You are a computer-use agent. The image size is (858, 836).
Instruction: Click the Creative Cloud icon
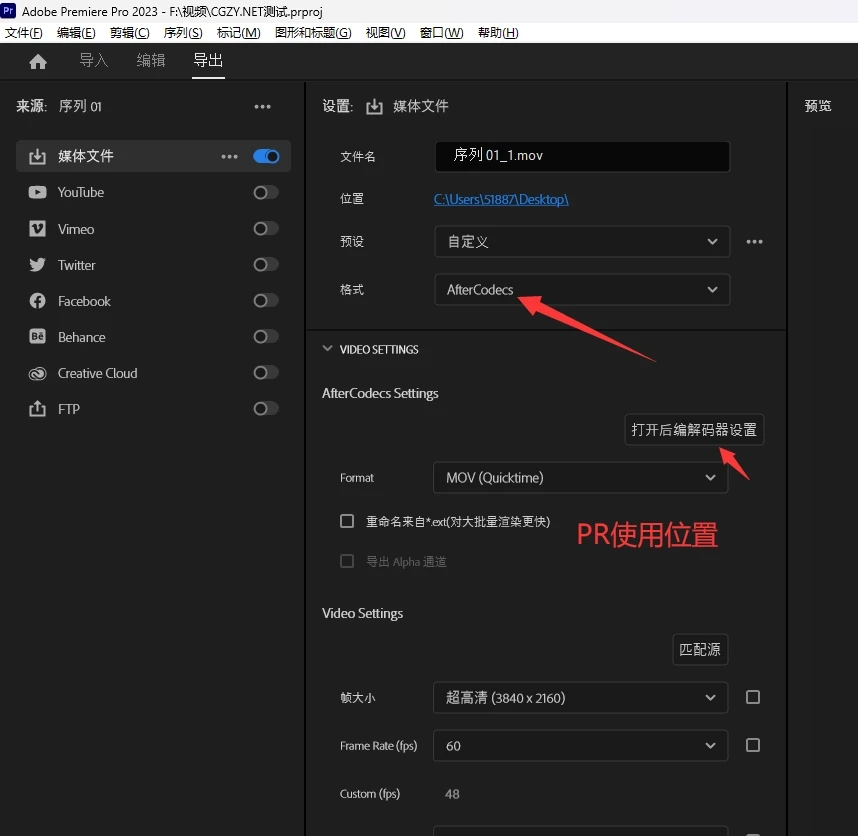click(37, 374)
